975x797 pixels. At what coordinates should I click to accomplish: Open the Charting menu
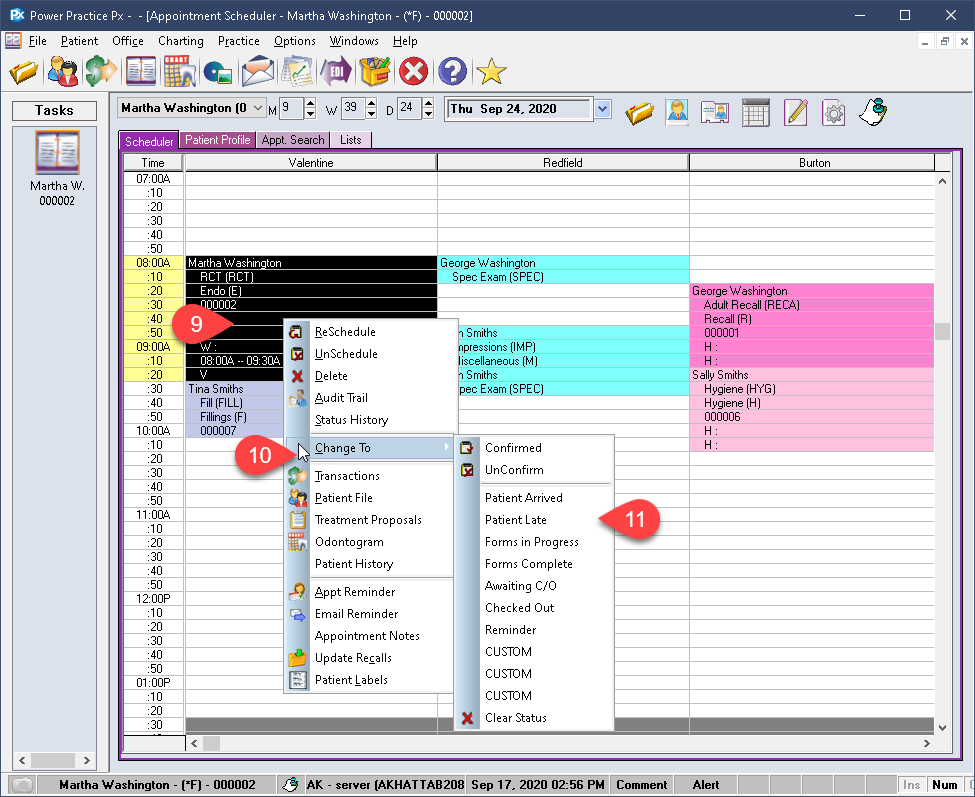(x=180, y=41)
